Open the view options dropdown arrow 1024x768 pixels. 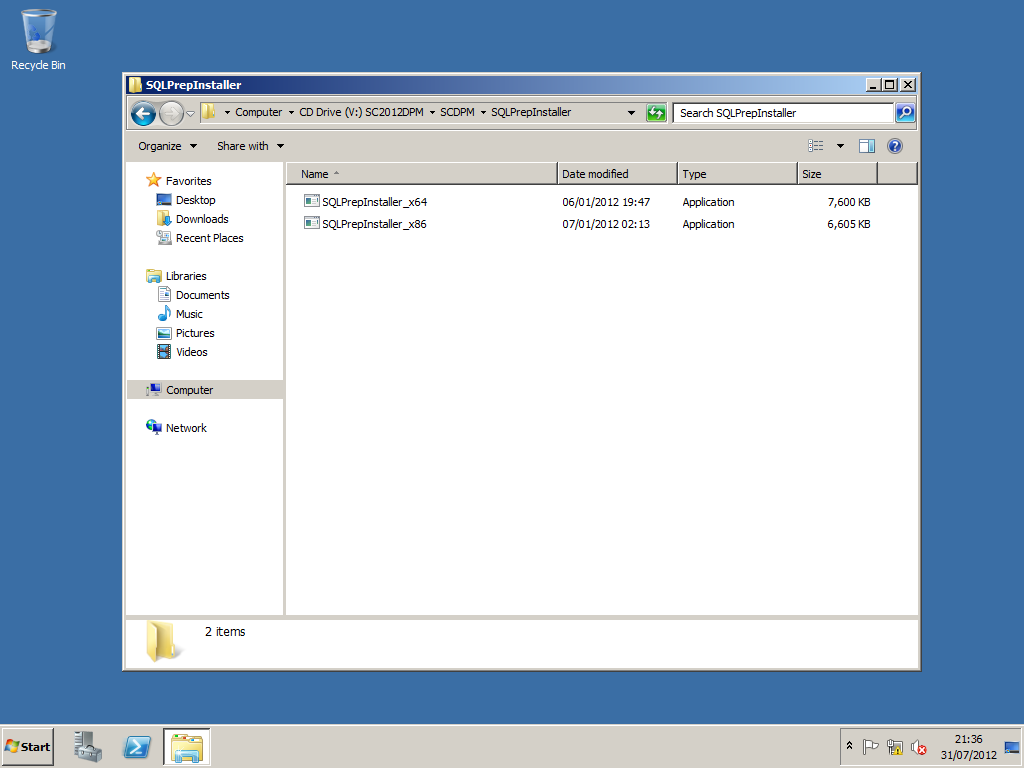tap(840, 146)
